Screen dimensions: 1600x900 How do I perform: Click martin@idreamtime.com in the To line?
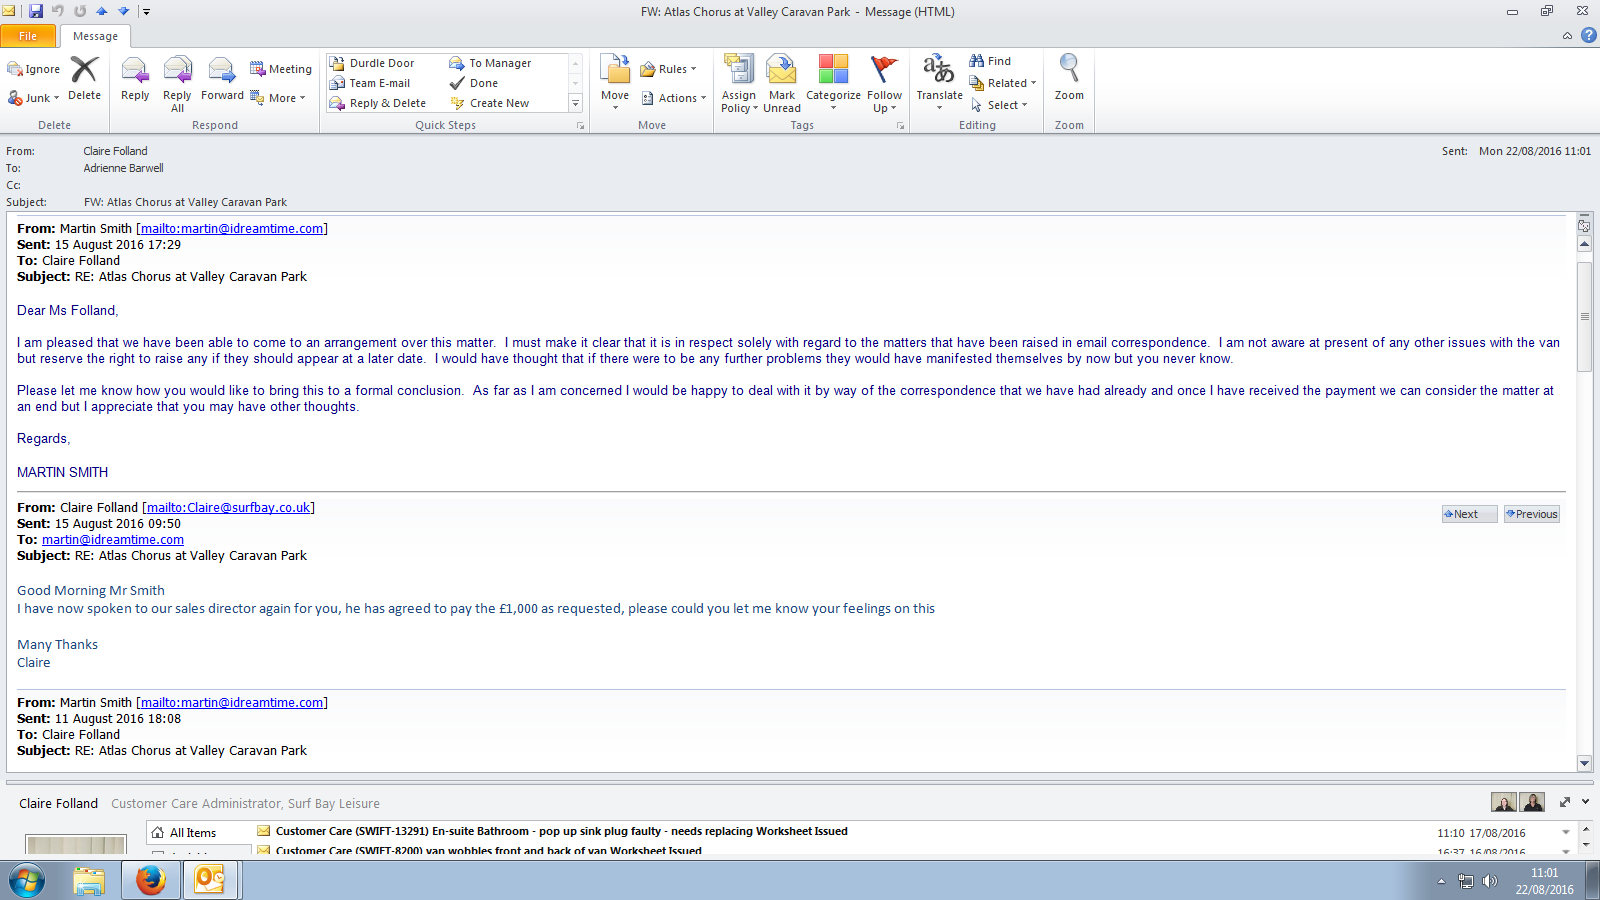coord(113,539)
